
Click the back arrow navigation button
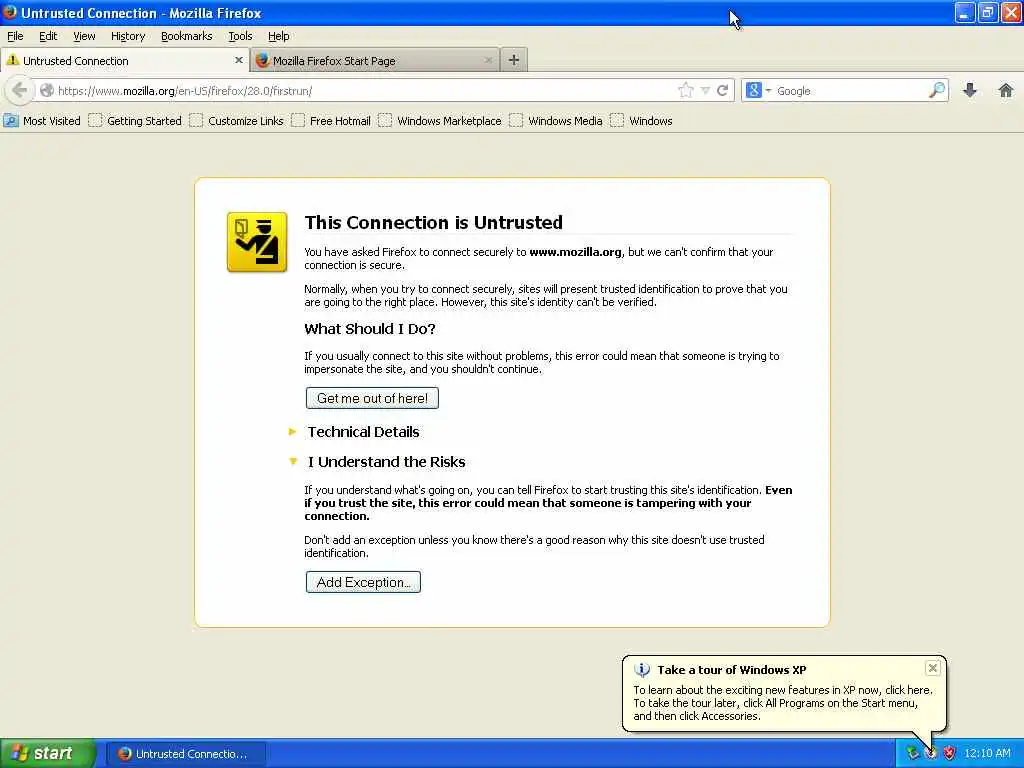pos(20,90)
